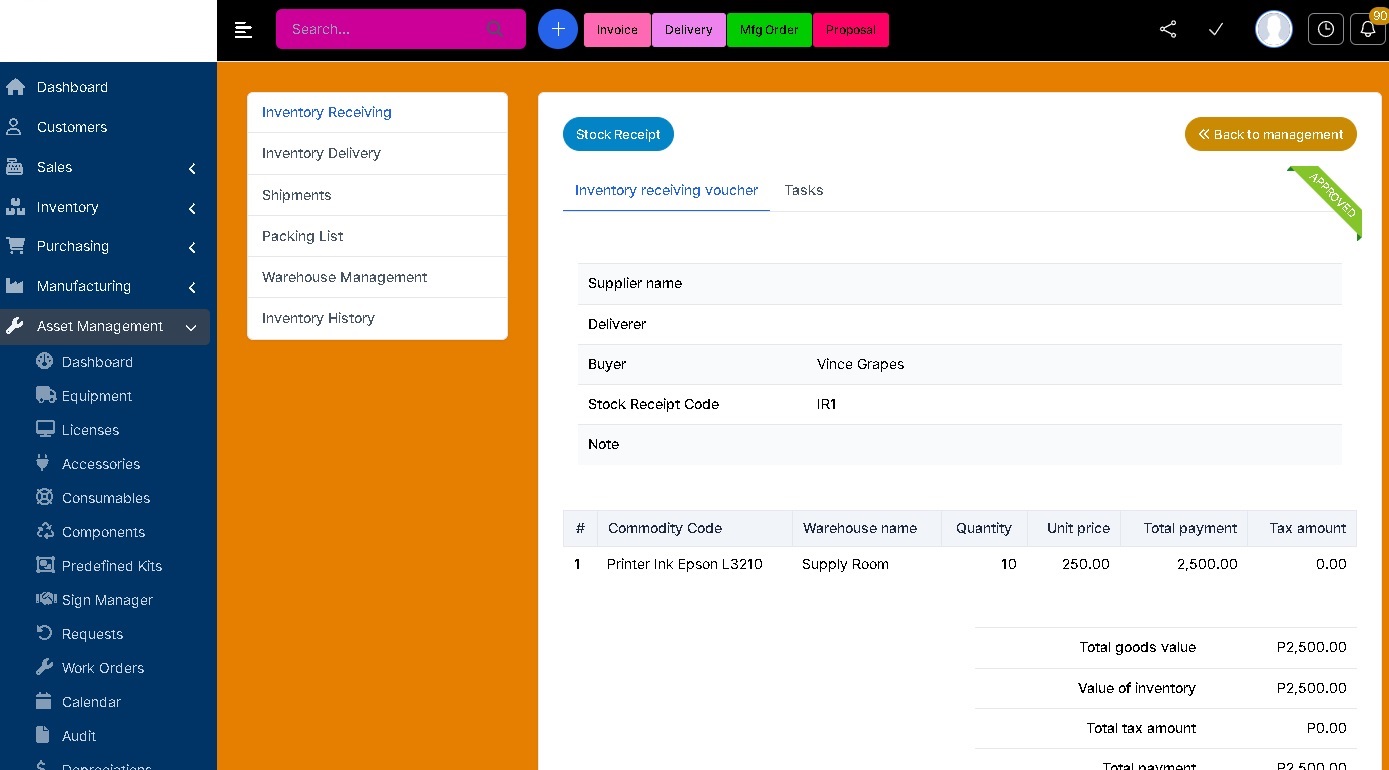Open Warehouse Management in the submenu

tap(345, 277)
